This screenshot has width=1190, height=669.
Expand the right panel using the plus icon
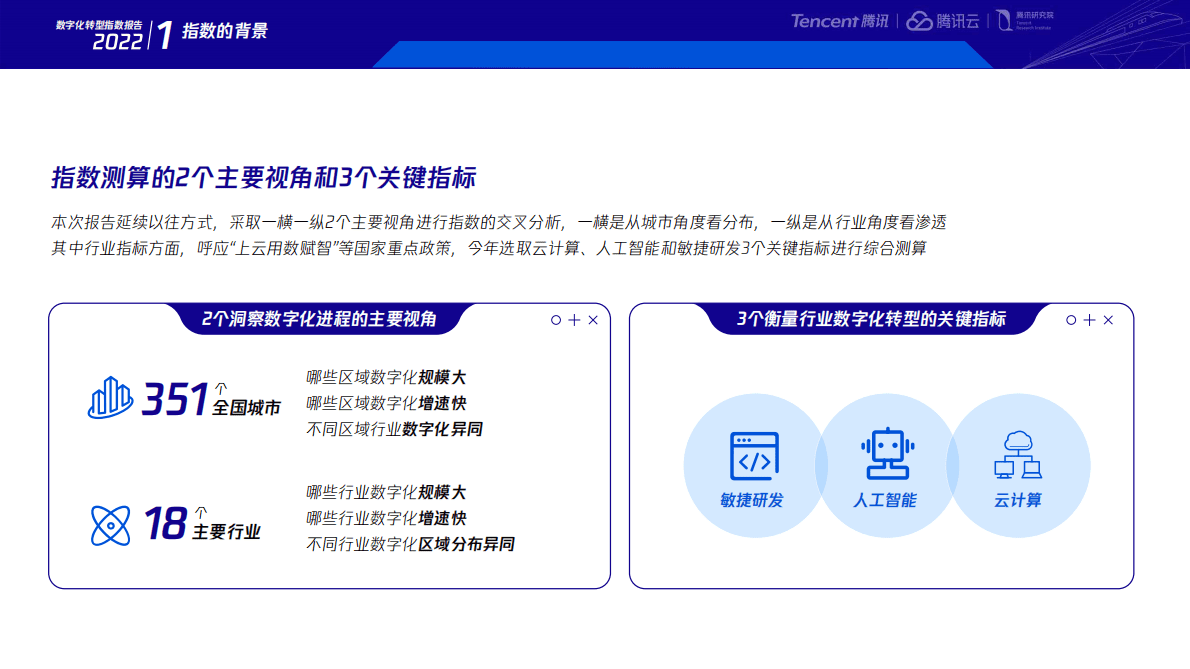pos(1088,320)
